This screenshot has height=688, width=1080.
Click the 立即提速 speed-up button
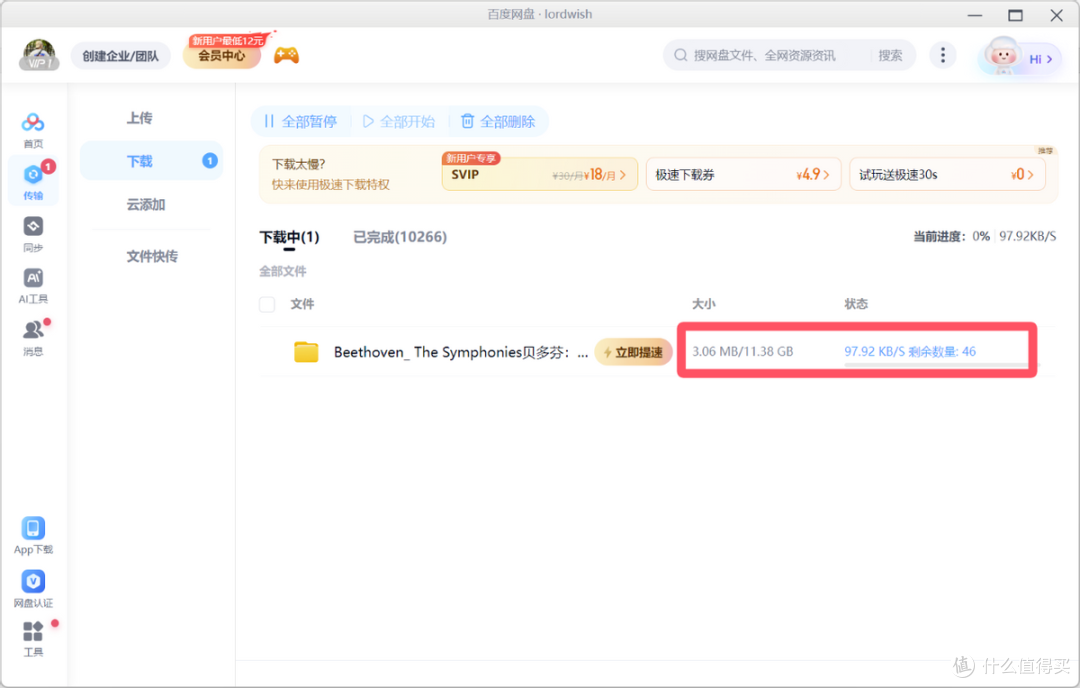633,352
